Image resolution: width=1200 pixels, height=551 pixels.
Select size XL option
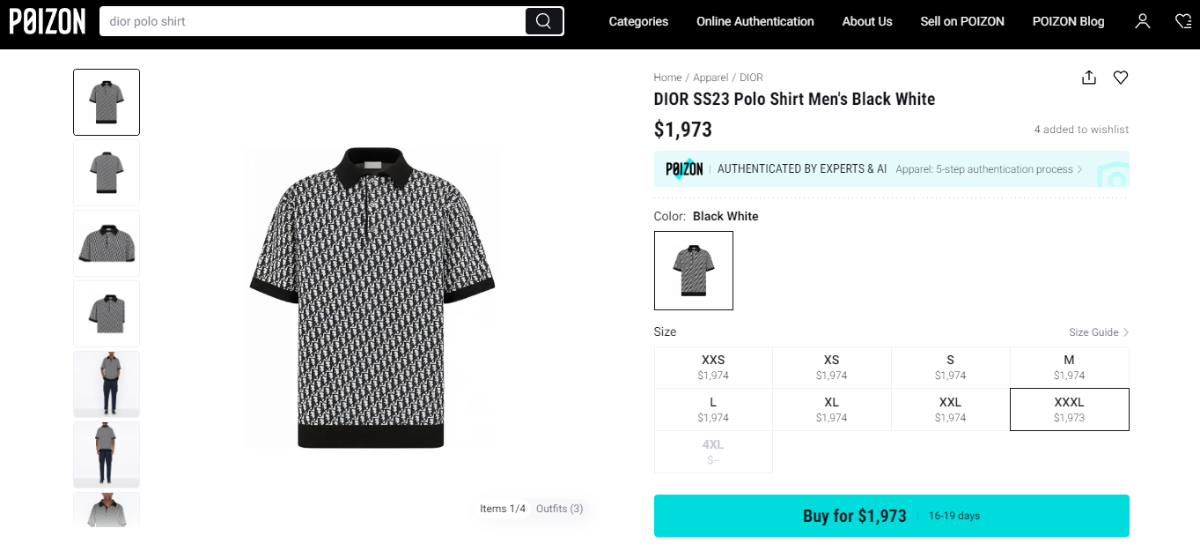coord(831,409)
